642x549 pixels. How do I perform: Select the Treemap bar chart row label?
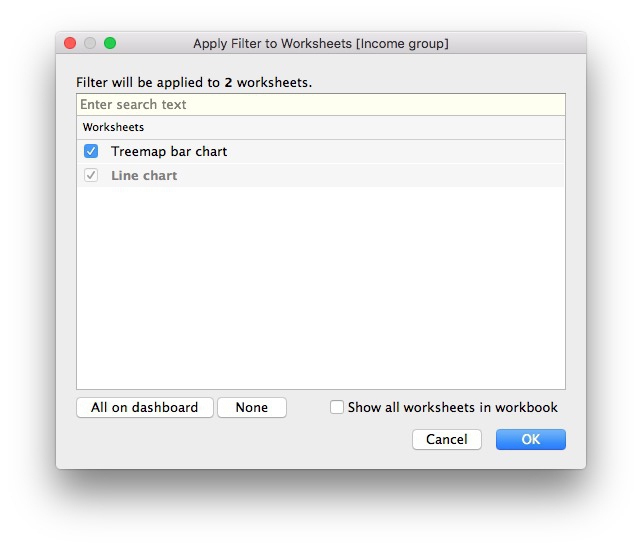coord(169,152)
